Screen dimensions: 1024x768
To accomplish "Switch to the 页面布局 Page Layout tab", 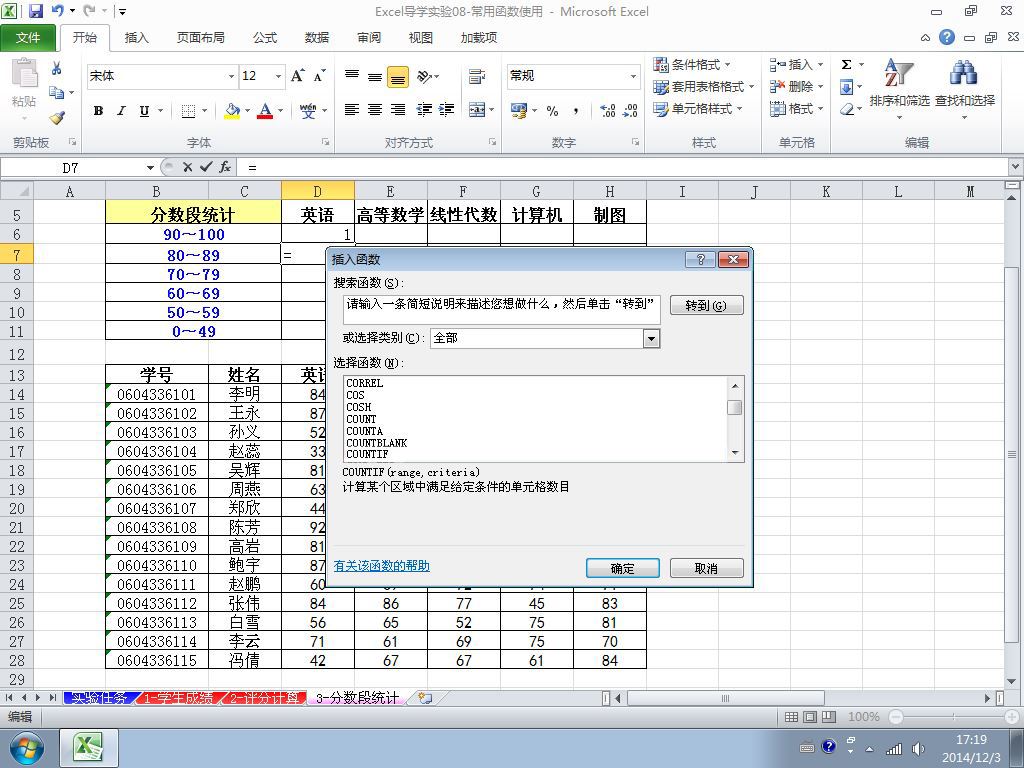I will [x=200, y=38].
